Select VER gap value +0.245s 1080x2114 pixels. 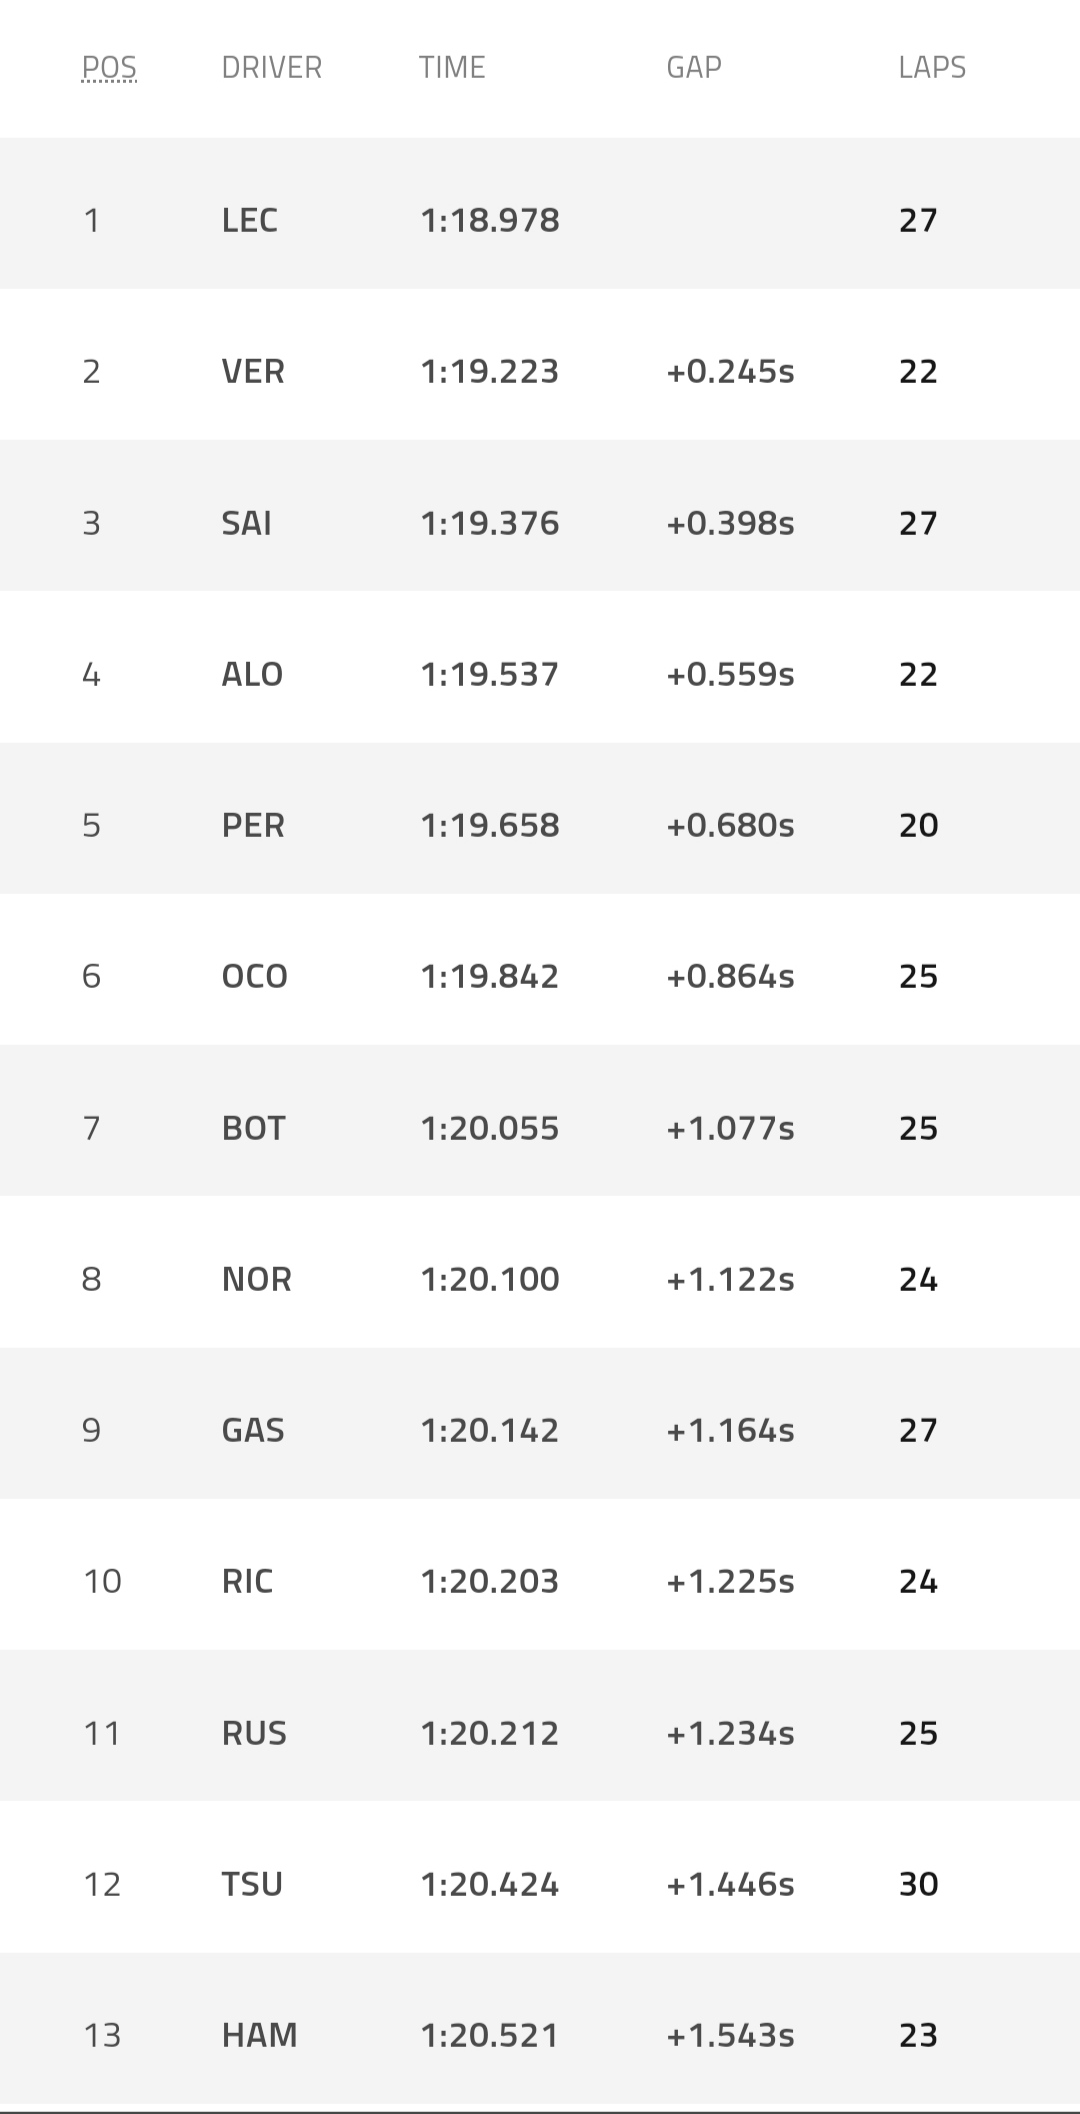click(730, 372)
